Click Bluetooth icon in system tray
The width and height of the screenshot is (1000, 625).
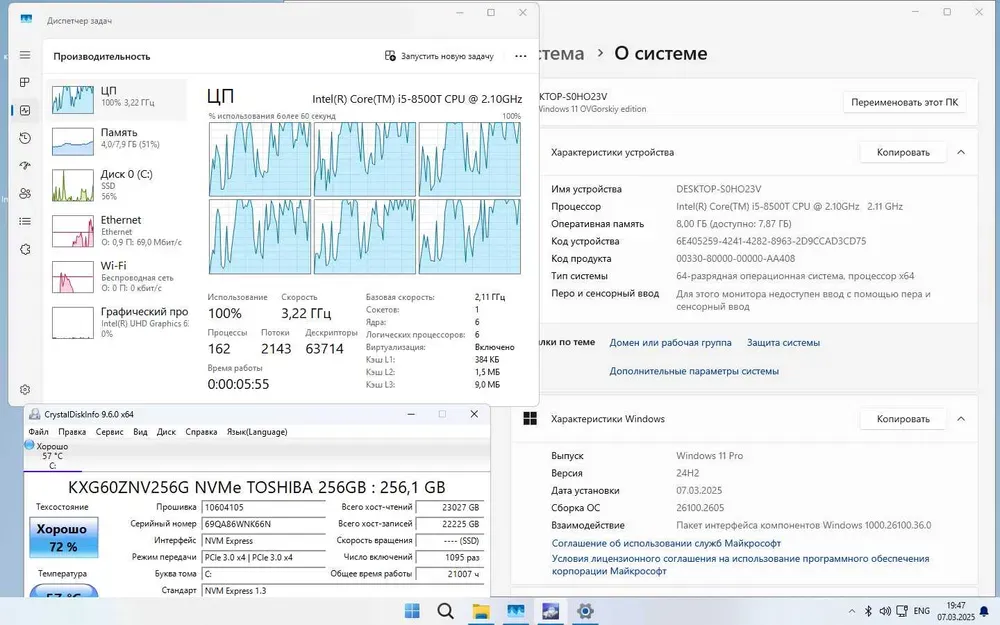coord(868,611)
